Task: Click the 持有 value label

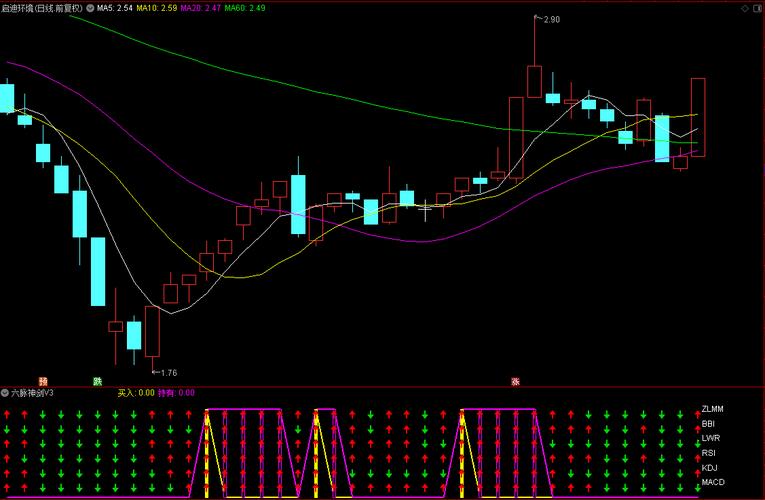Action: pyautogui.click(x=176, y=393)
